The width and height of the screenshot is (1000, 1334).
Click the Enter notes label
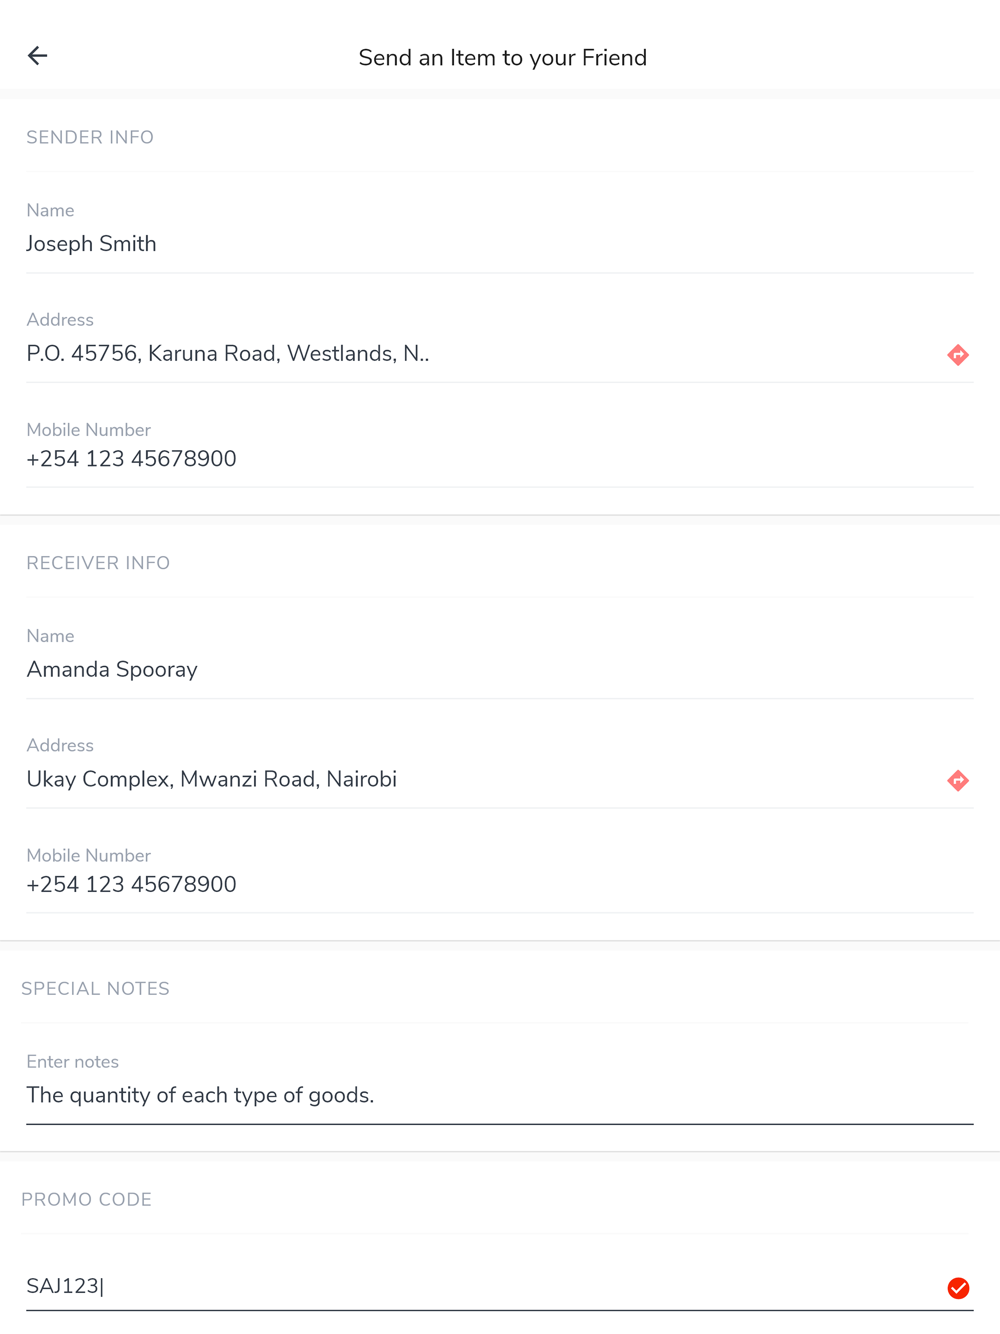72,1062
